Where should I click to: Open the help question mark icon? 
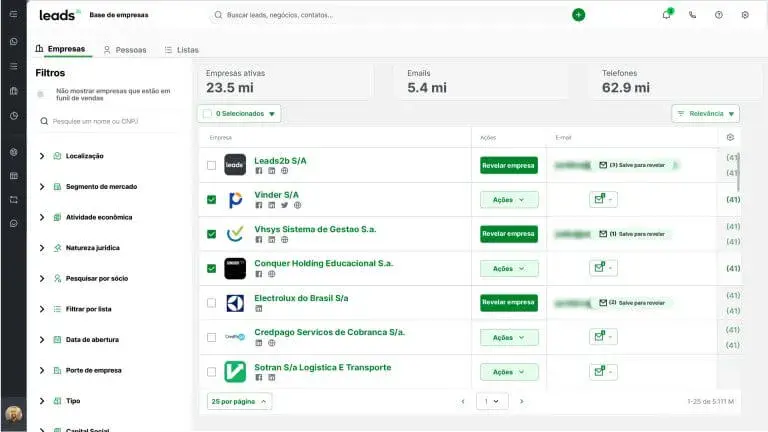[x=719, y=15]
